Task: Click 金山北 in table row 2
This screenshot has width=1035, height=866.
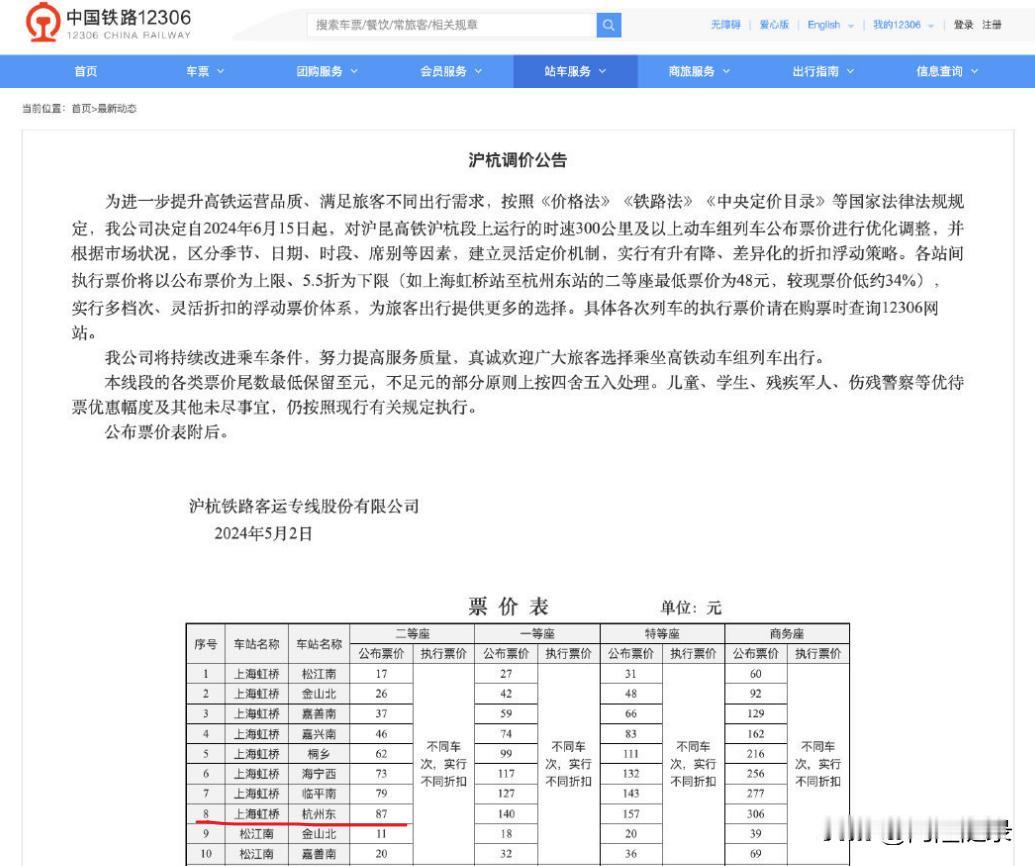Action: pyautogui.click(x=319, y=694)
